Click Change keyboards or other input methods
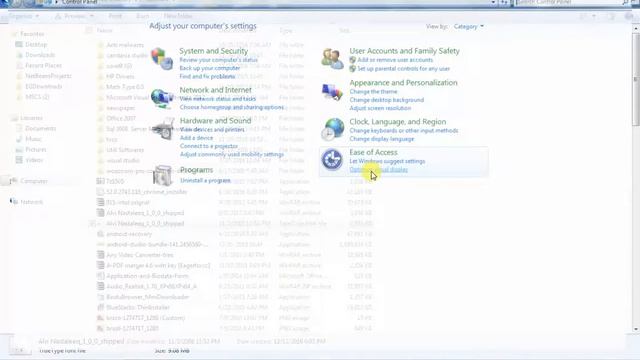The width and height of the screenshot is (640, 360). click(x=404, y=131)
